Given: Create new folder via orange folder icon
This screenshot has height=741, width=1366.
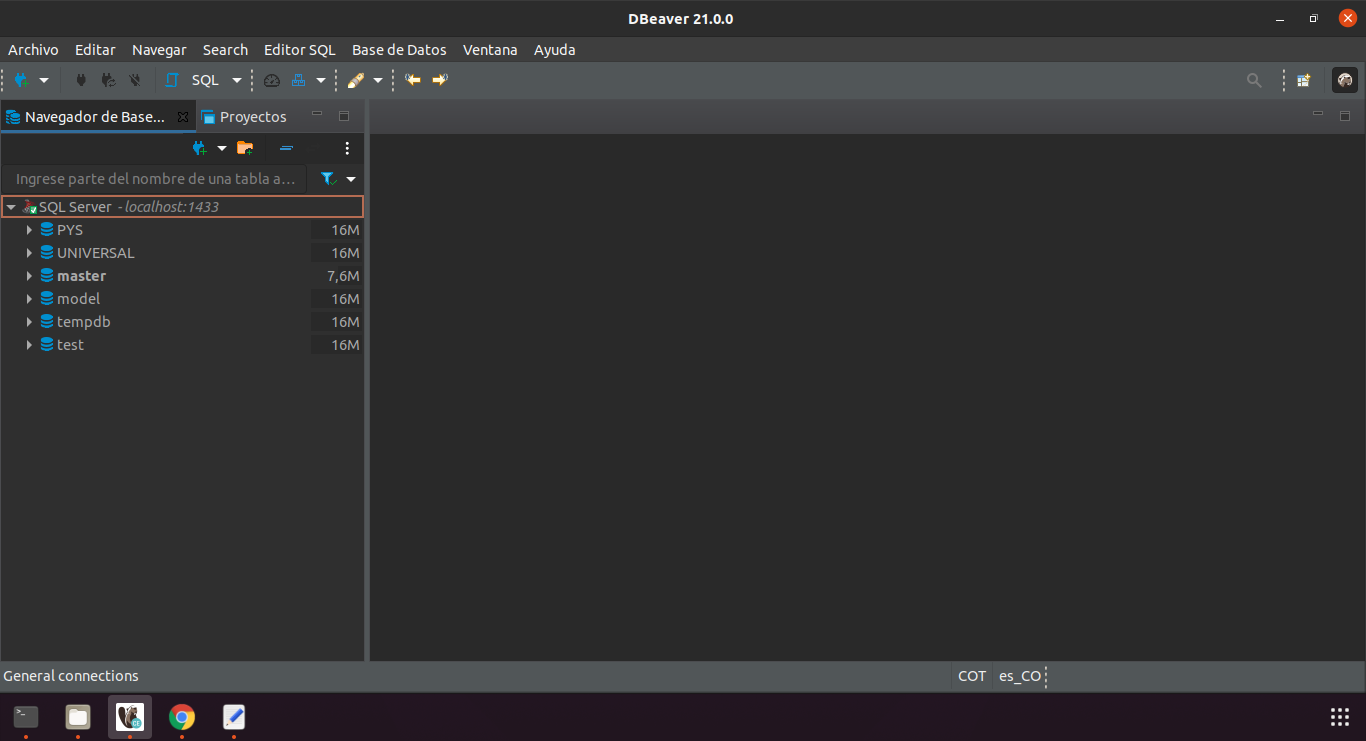Looking at the screenshot, I should pos(245,148).
